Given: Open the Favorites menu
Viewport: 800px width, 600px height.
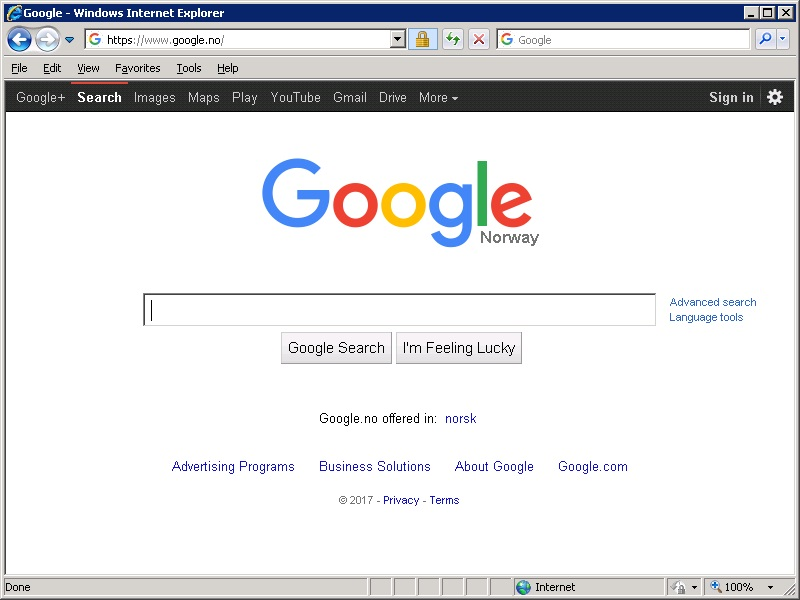Looking at the screenshot, I should coord(138,68).
